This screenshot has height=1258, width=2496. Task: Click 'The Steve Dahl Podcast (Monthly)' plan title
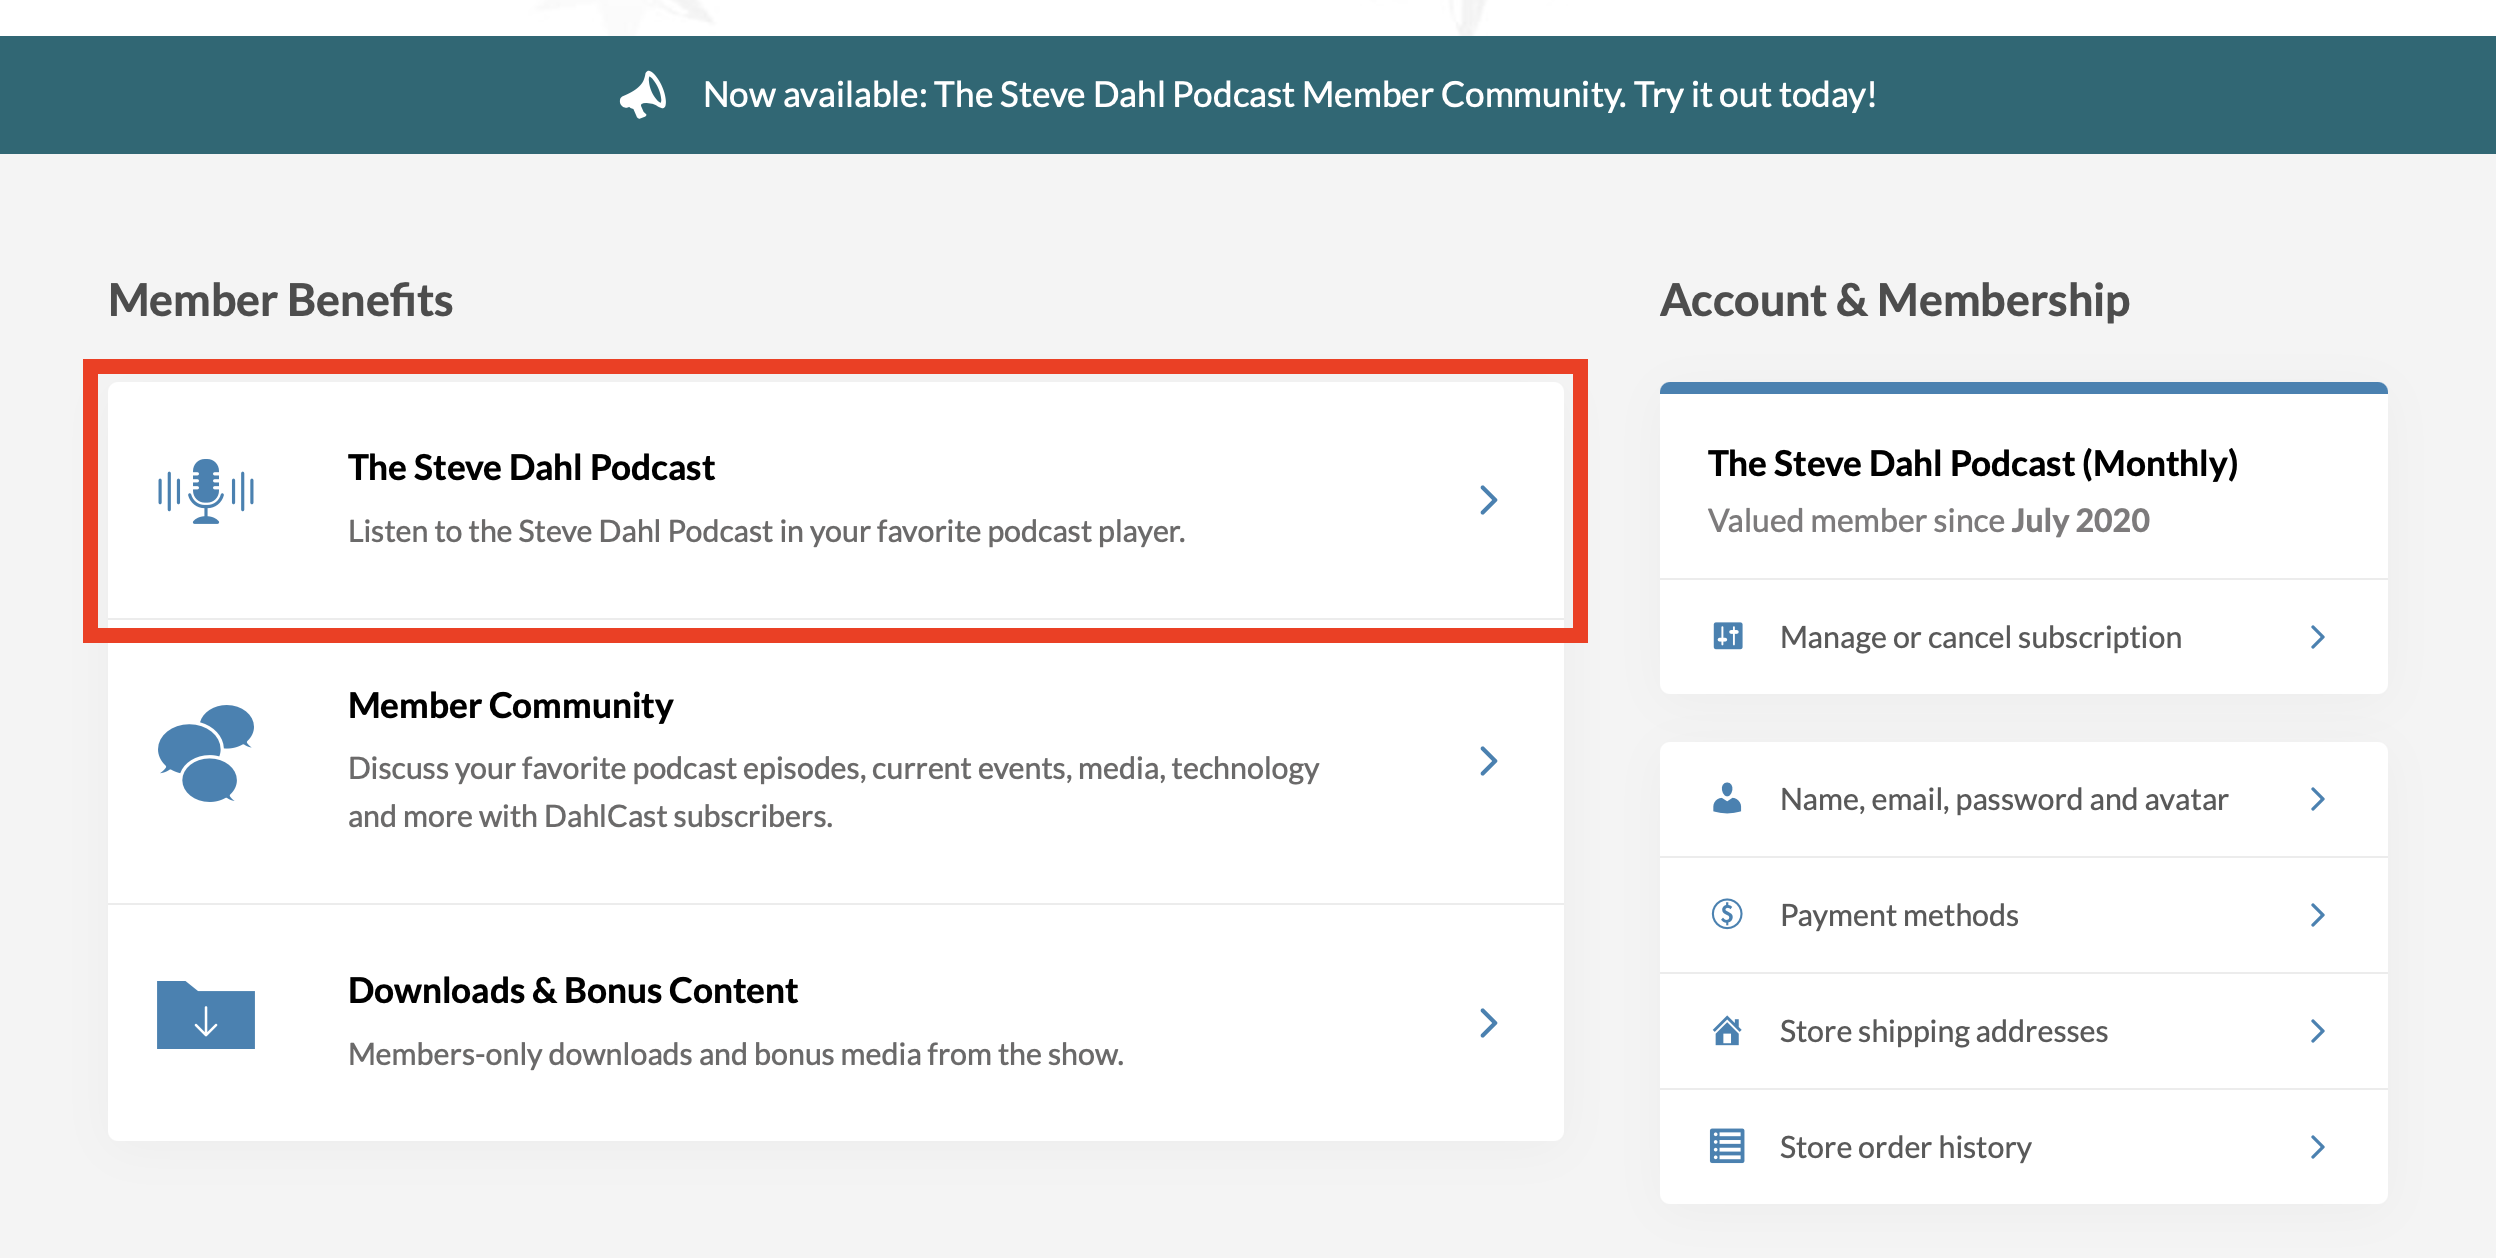(x=1972, y=464)
